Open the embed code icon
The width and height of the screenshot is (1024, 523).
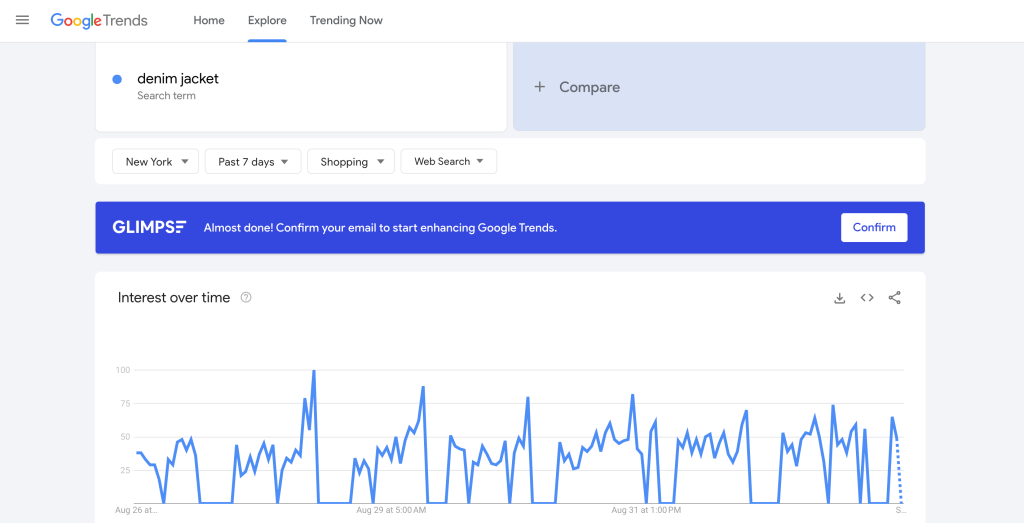point(867,298)
